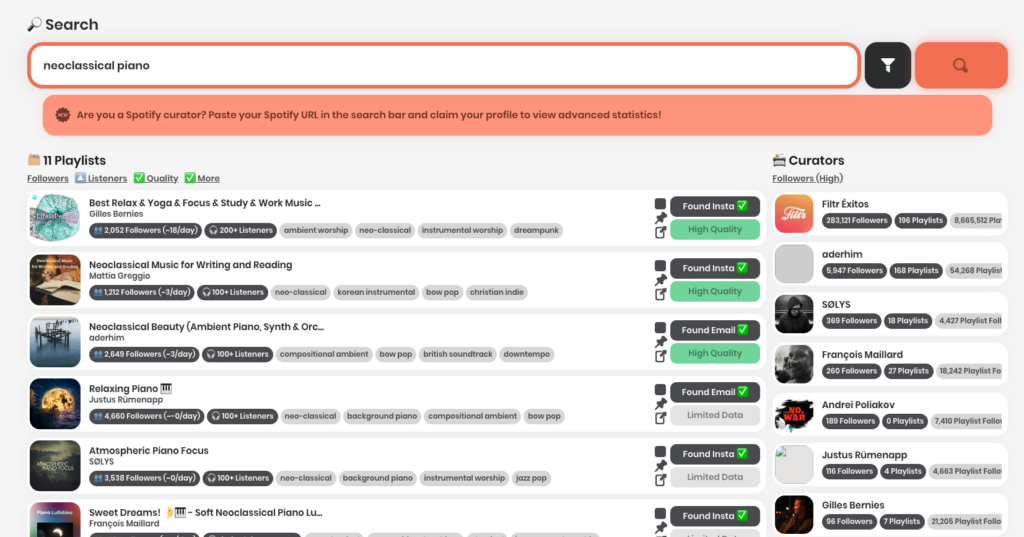Click 4,660 Followers badge on Relaxing Piano
This screenshot has width=1024, height=537.
pyautogui.click(x=146, y=416)
